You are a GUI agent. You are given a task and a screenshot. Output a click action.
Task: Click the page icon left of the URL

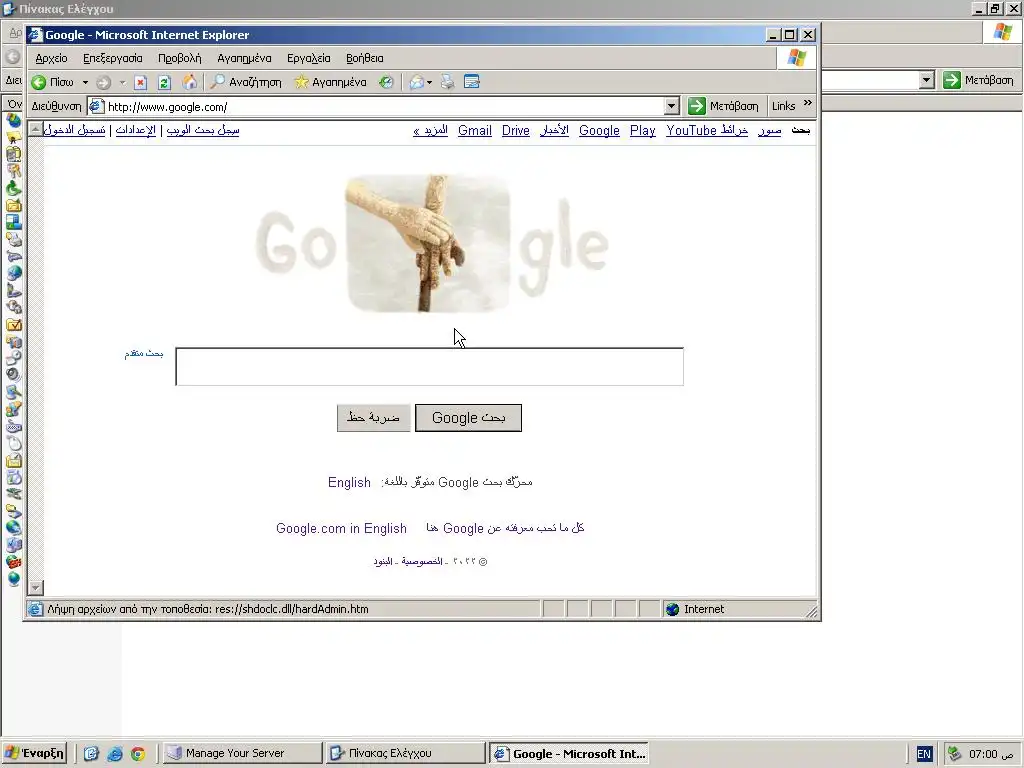tap(96, 106)
